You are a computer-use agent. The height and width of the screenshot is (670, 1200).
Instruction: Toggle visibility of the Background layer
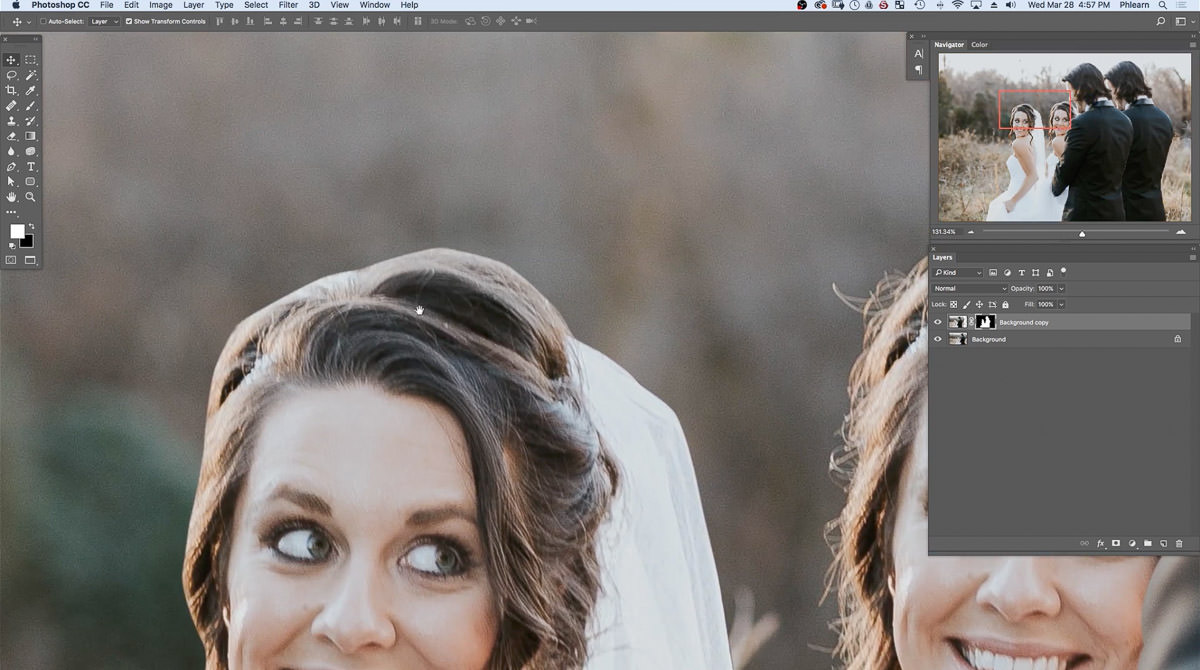tap(938, 339)
